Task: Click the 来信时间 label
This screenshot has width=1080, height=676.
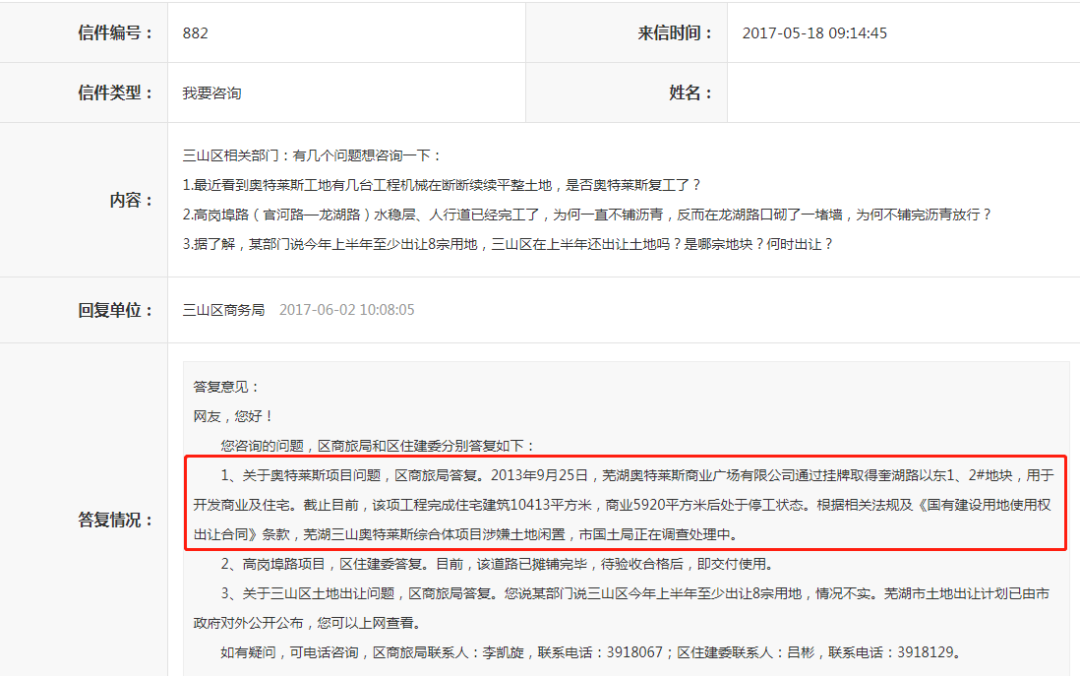Action: (x=675, y=33)
